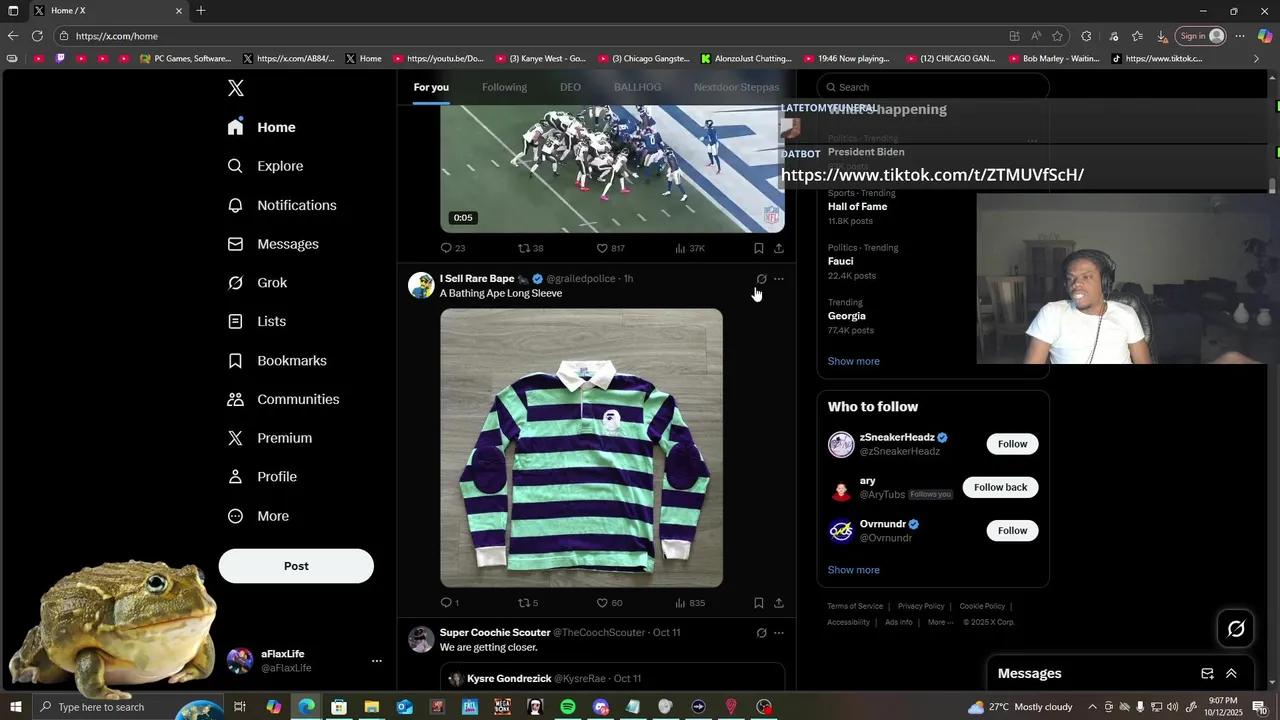
Task: Show more accounts to follow
Action: pyautogui.click(x=854, y=570)
